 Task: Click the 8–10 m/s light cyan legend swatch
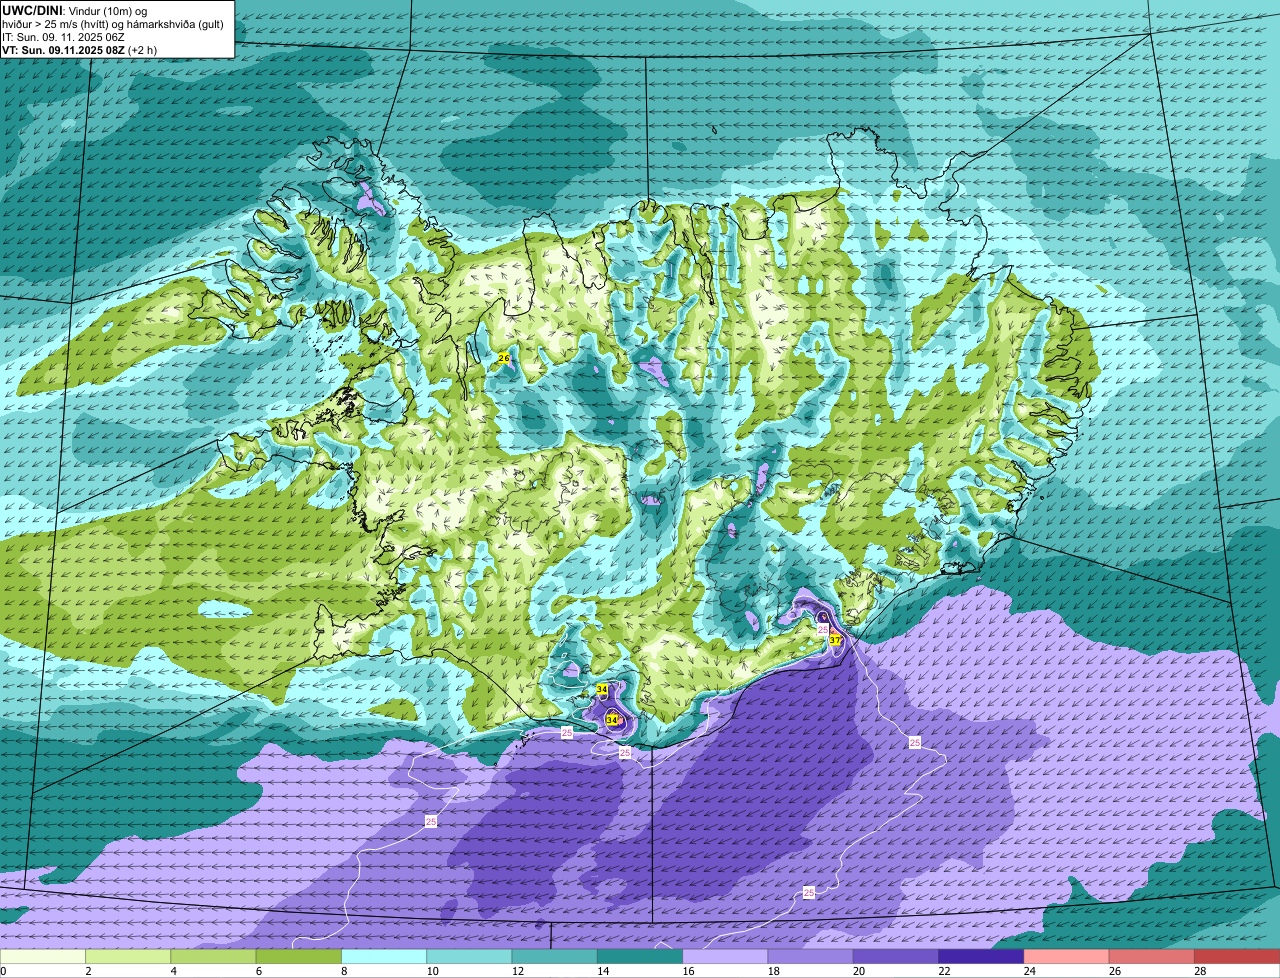(384, 956)
